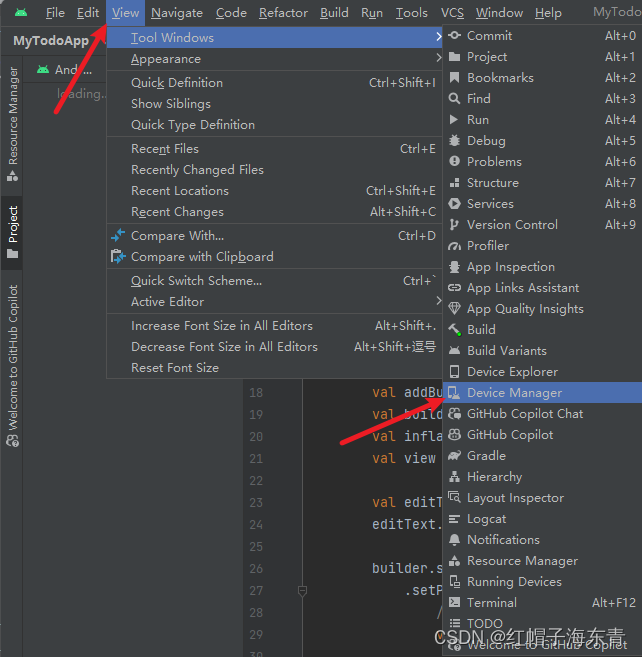
Task: Open the Run tool window
Action: tap(542, 120)
